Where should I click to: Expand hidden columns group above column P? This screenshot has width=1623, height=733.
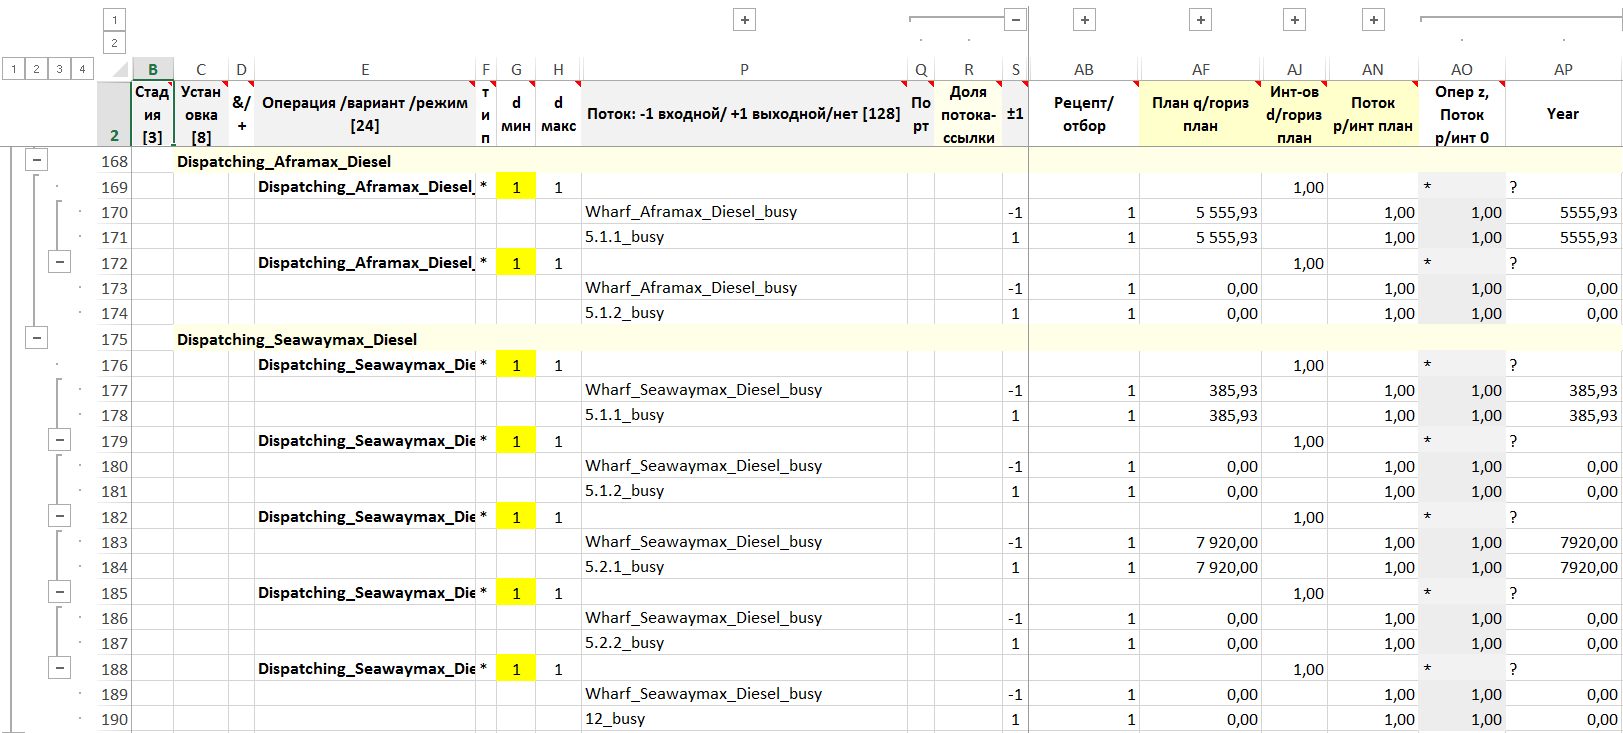tap(744, 19)
